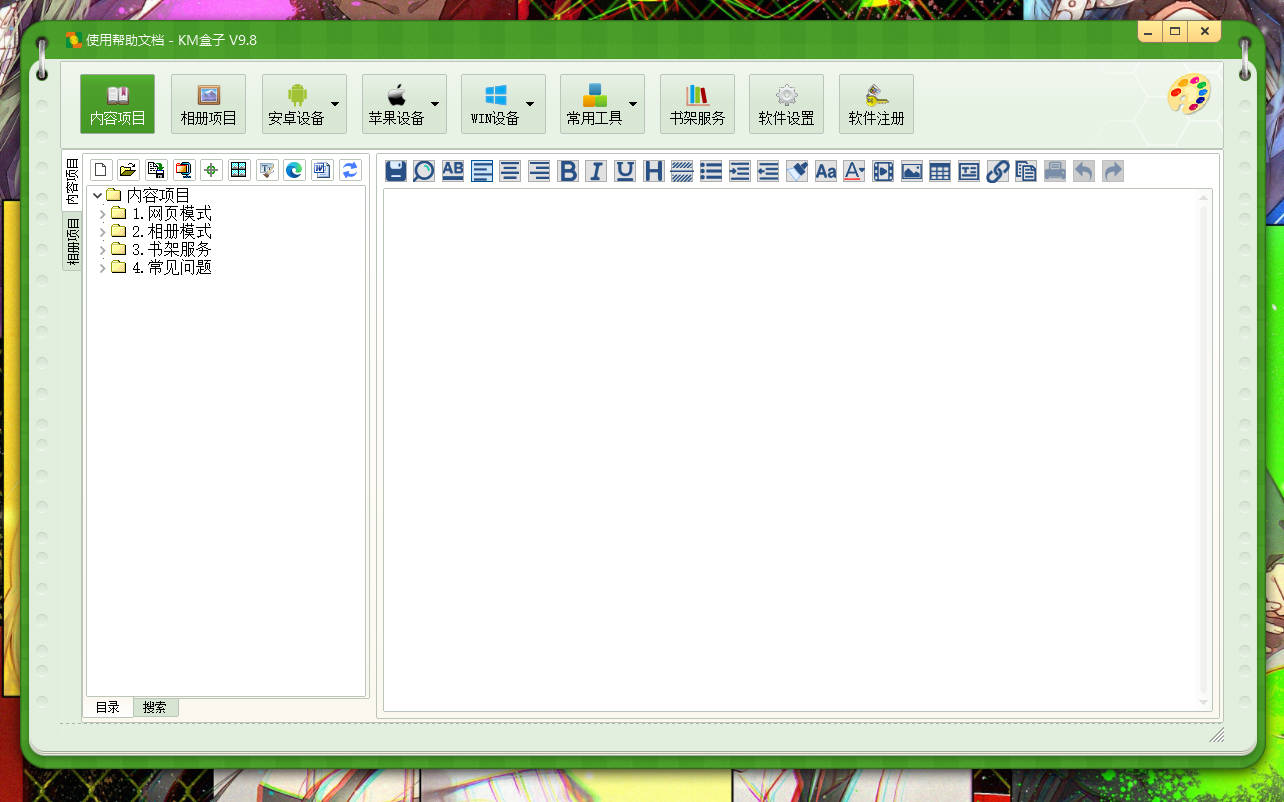The height and width of the screenshot is (802, 1284).
Task: Toggle bold formatting
Action: coord(567,171)
